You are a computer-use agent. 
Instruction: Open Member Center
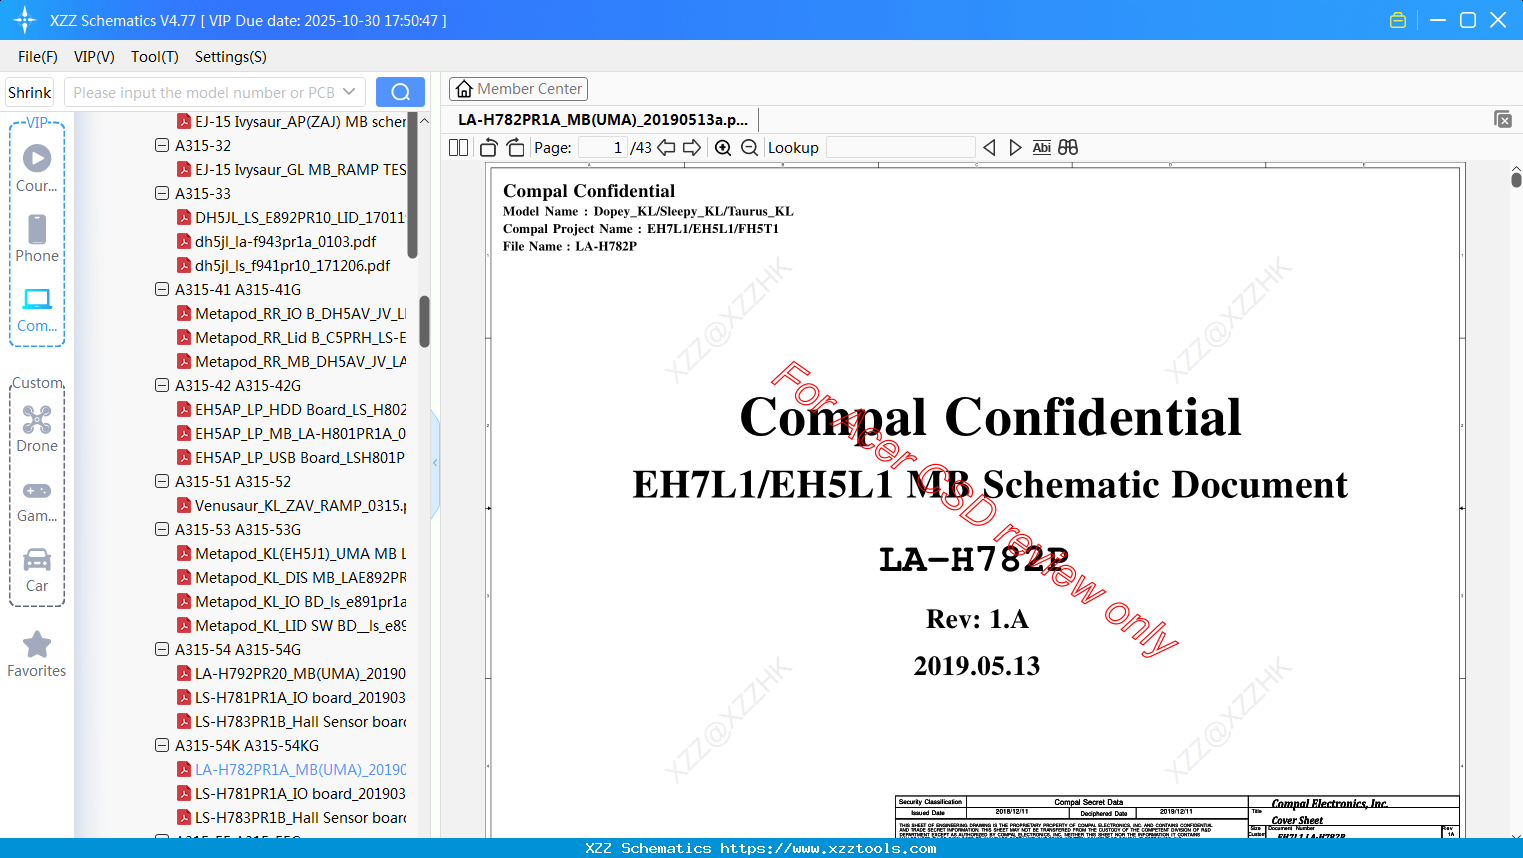click(518, 89)
